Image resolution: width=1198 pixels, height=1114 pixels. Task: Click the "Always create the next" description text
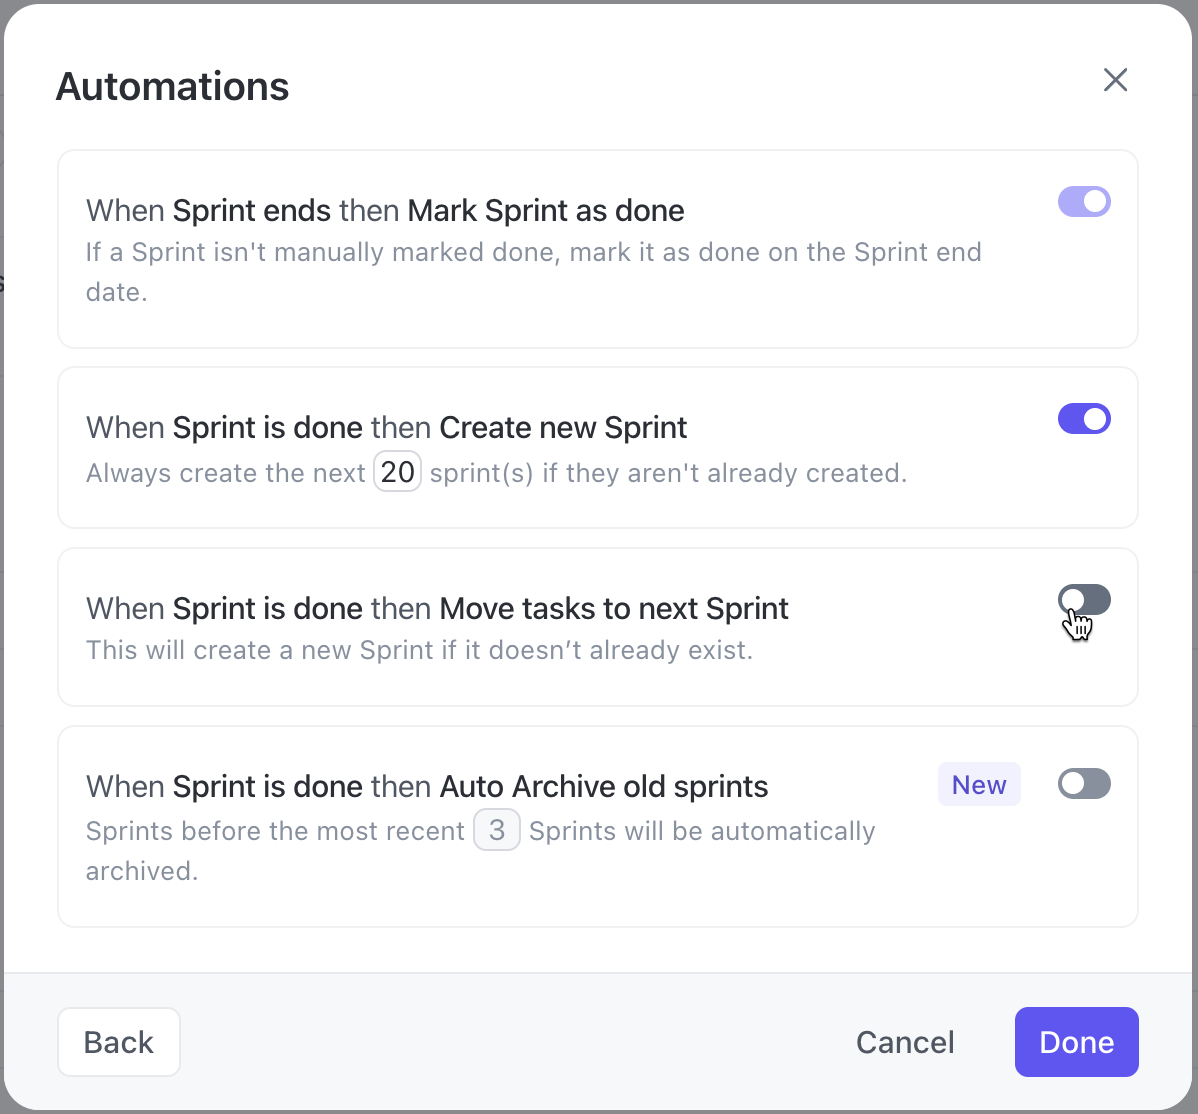click(225, 473)
